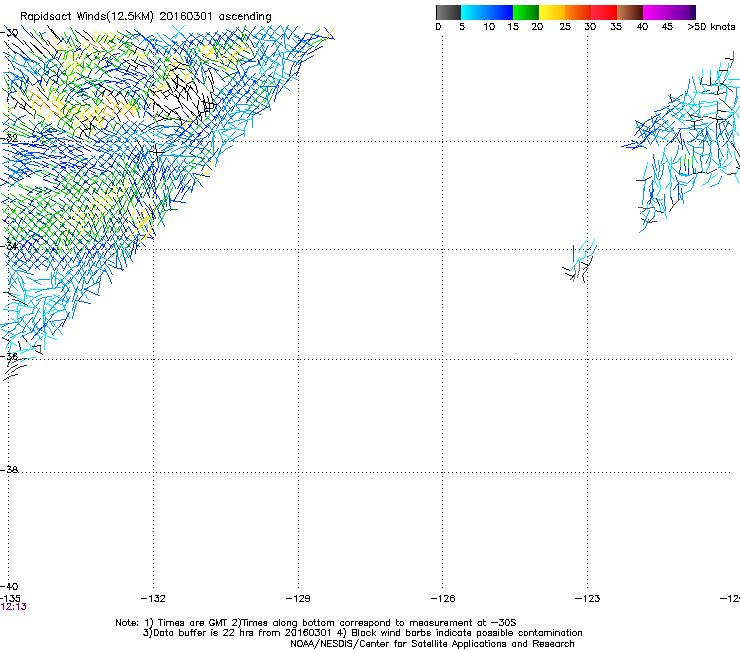Screen dimensions: 740x650
Task: Click the legend label '0'
Action: (x=438, y=27)
